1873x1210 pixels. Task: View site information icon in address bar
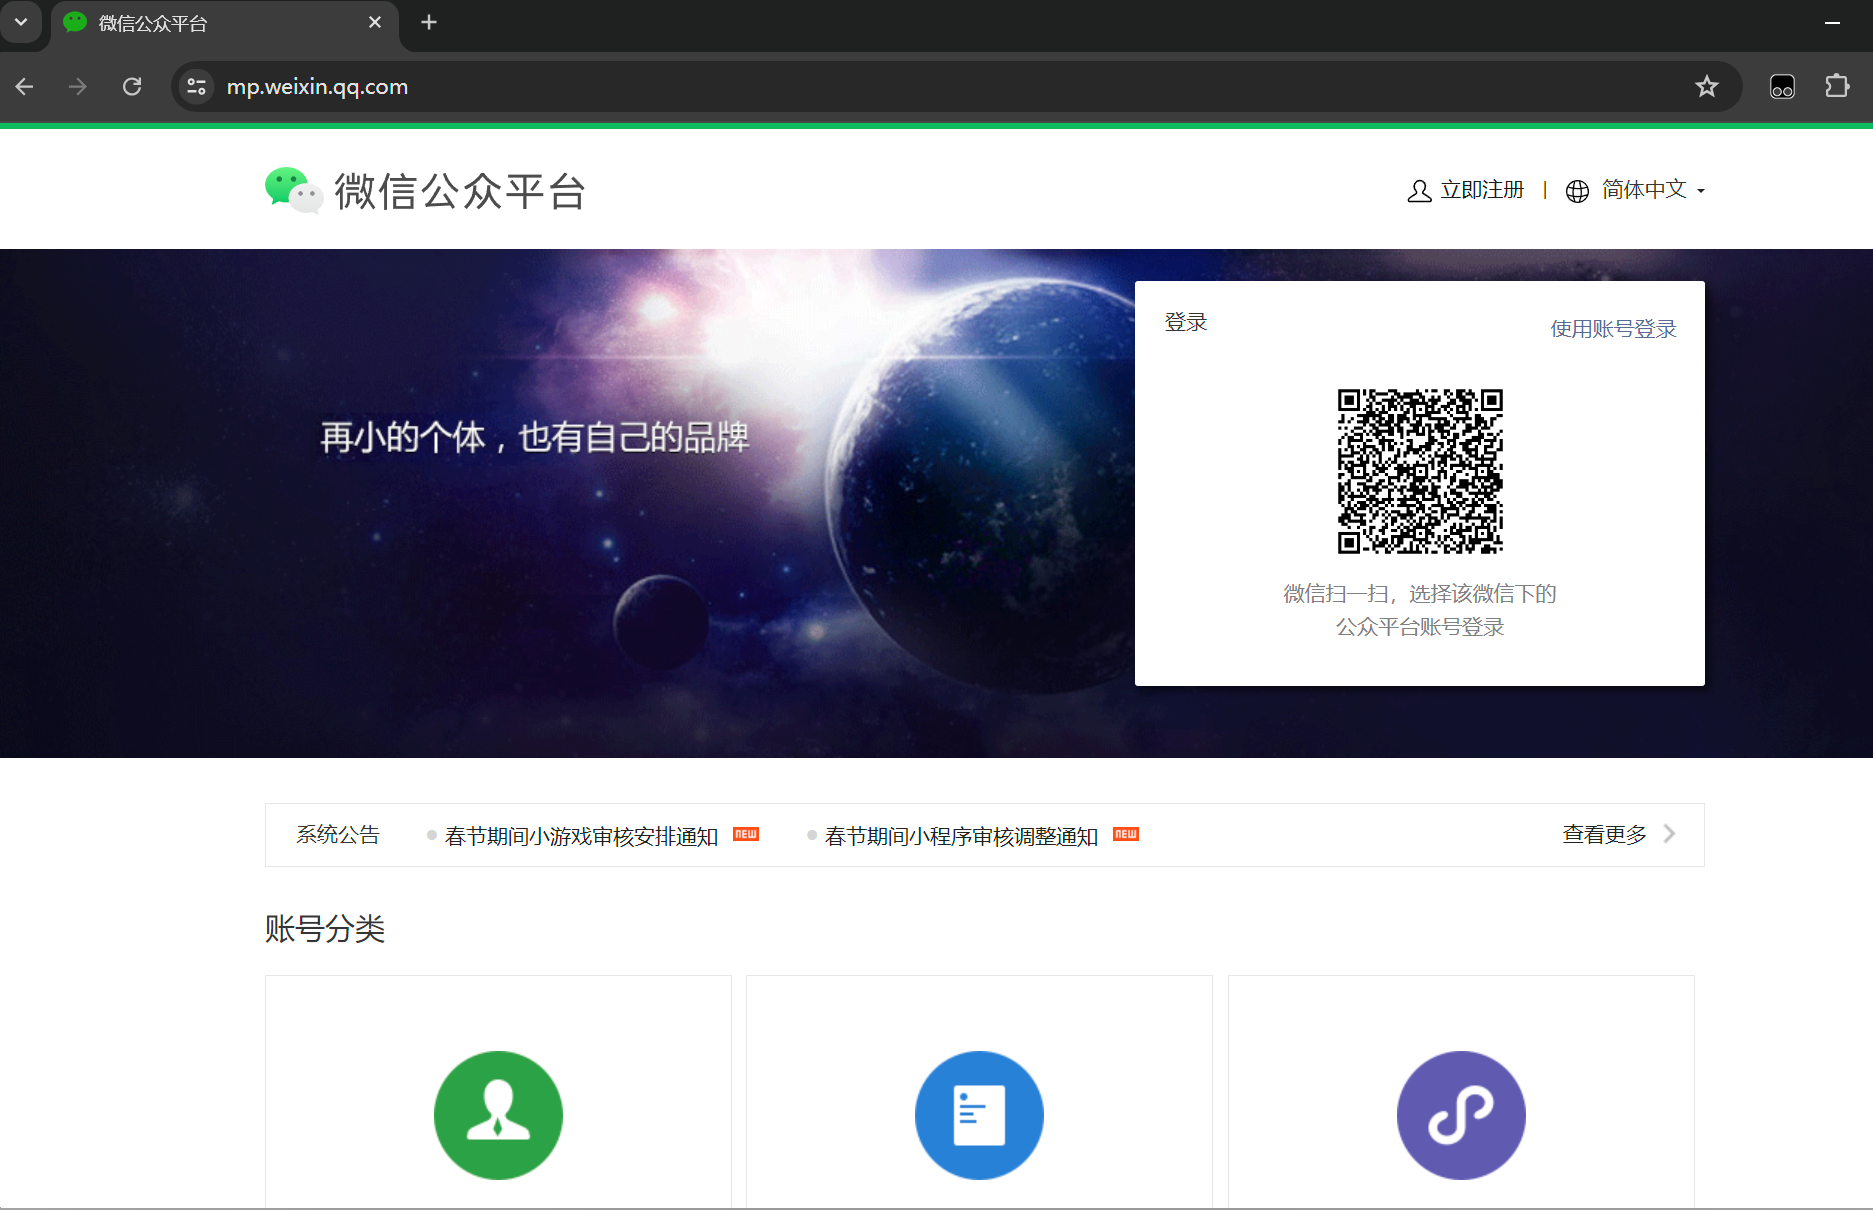[197, 87]
